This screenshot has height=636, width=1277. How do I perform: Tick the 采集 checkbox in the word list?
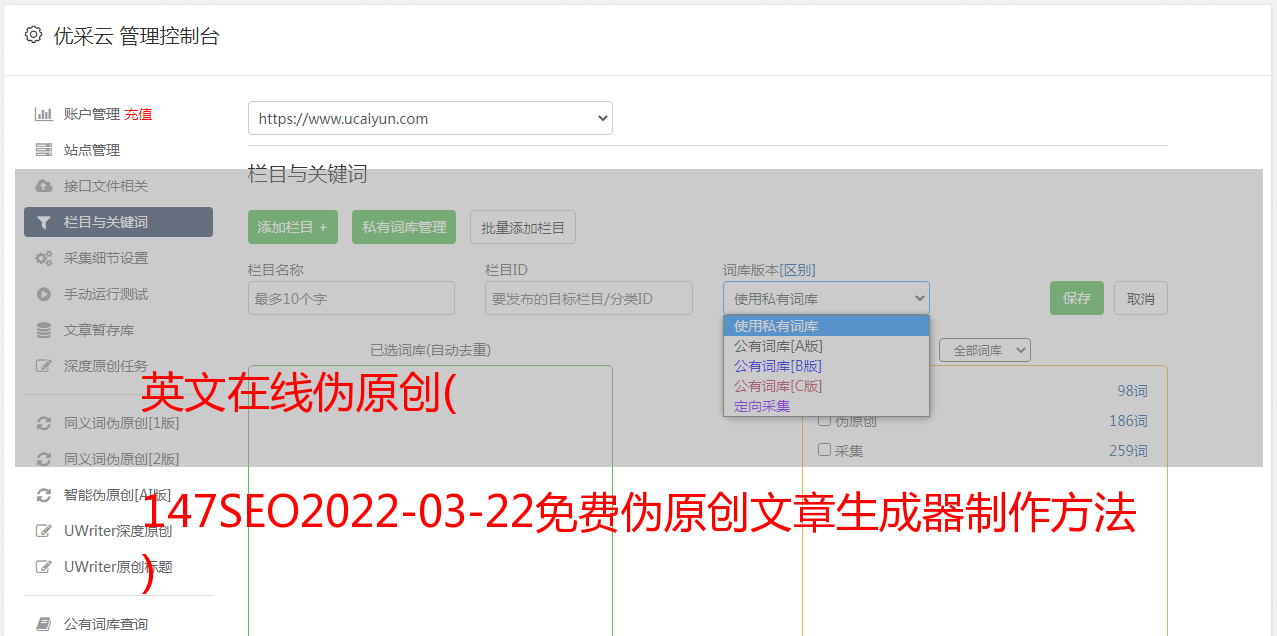tap(825, 450)
